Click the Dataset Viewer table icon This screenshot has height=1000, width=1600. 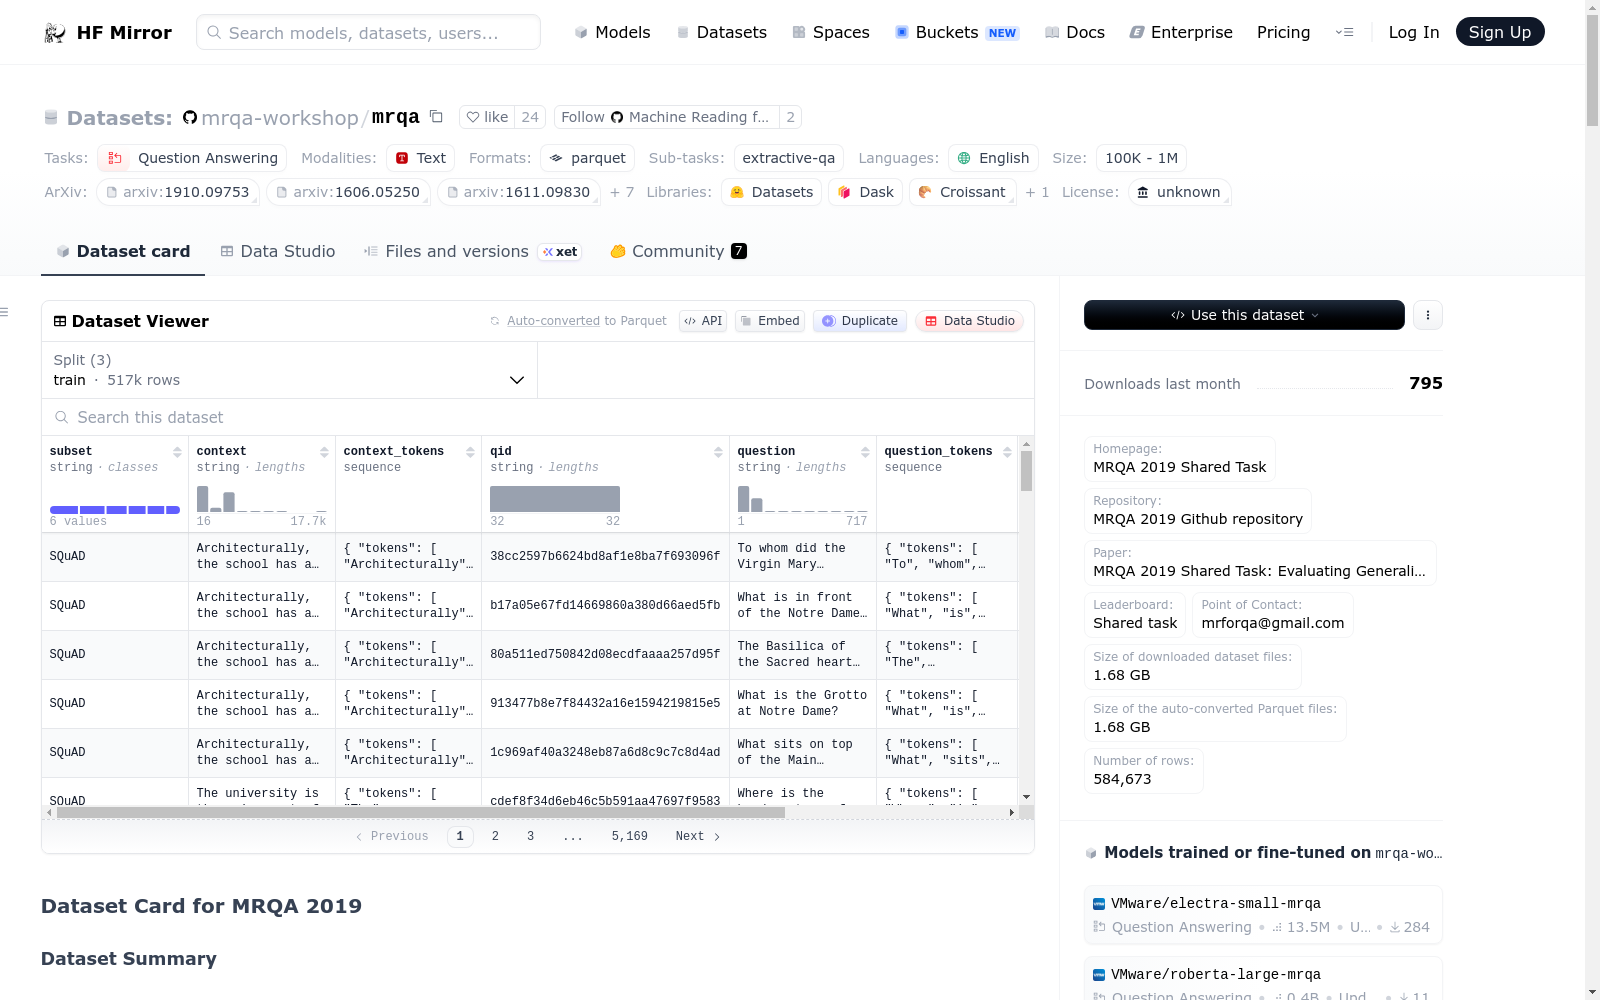click(x=60, y=321)
